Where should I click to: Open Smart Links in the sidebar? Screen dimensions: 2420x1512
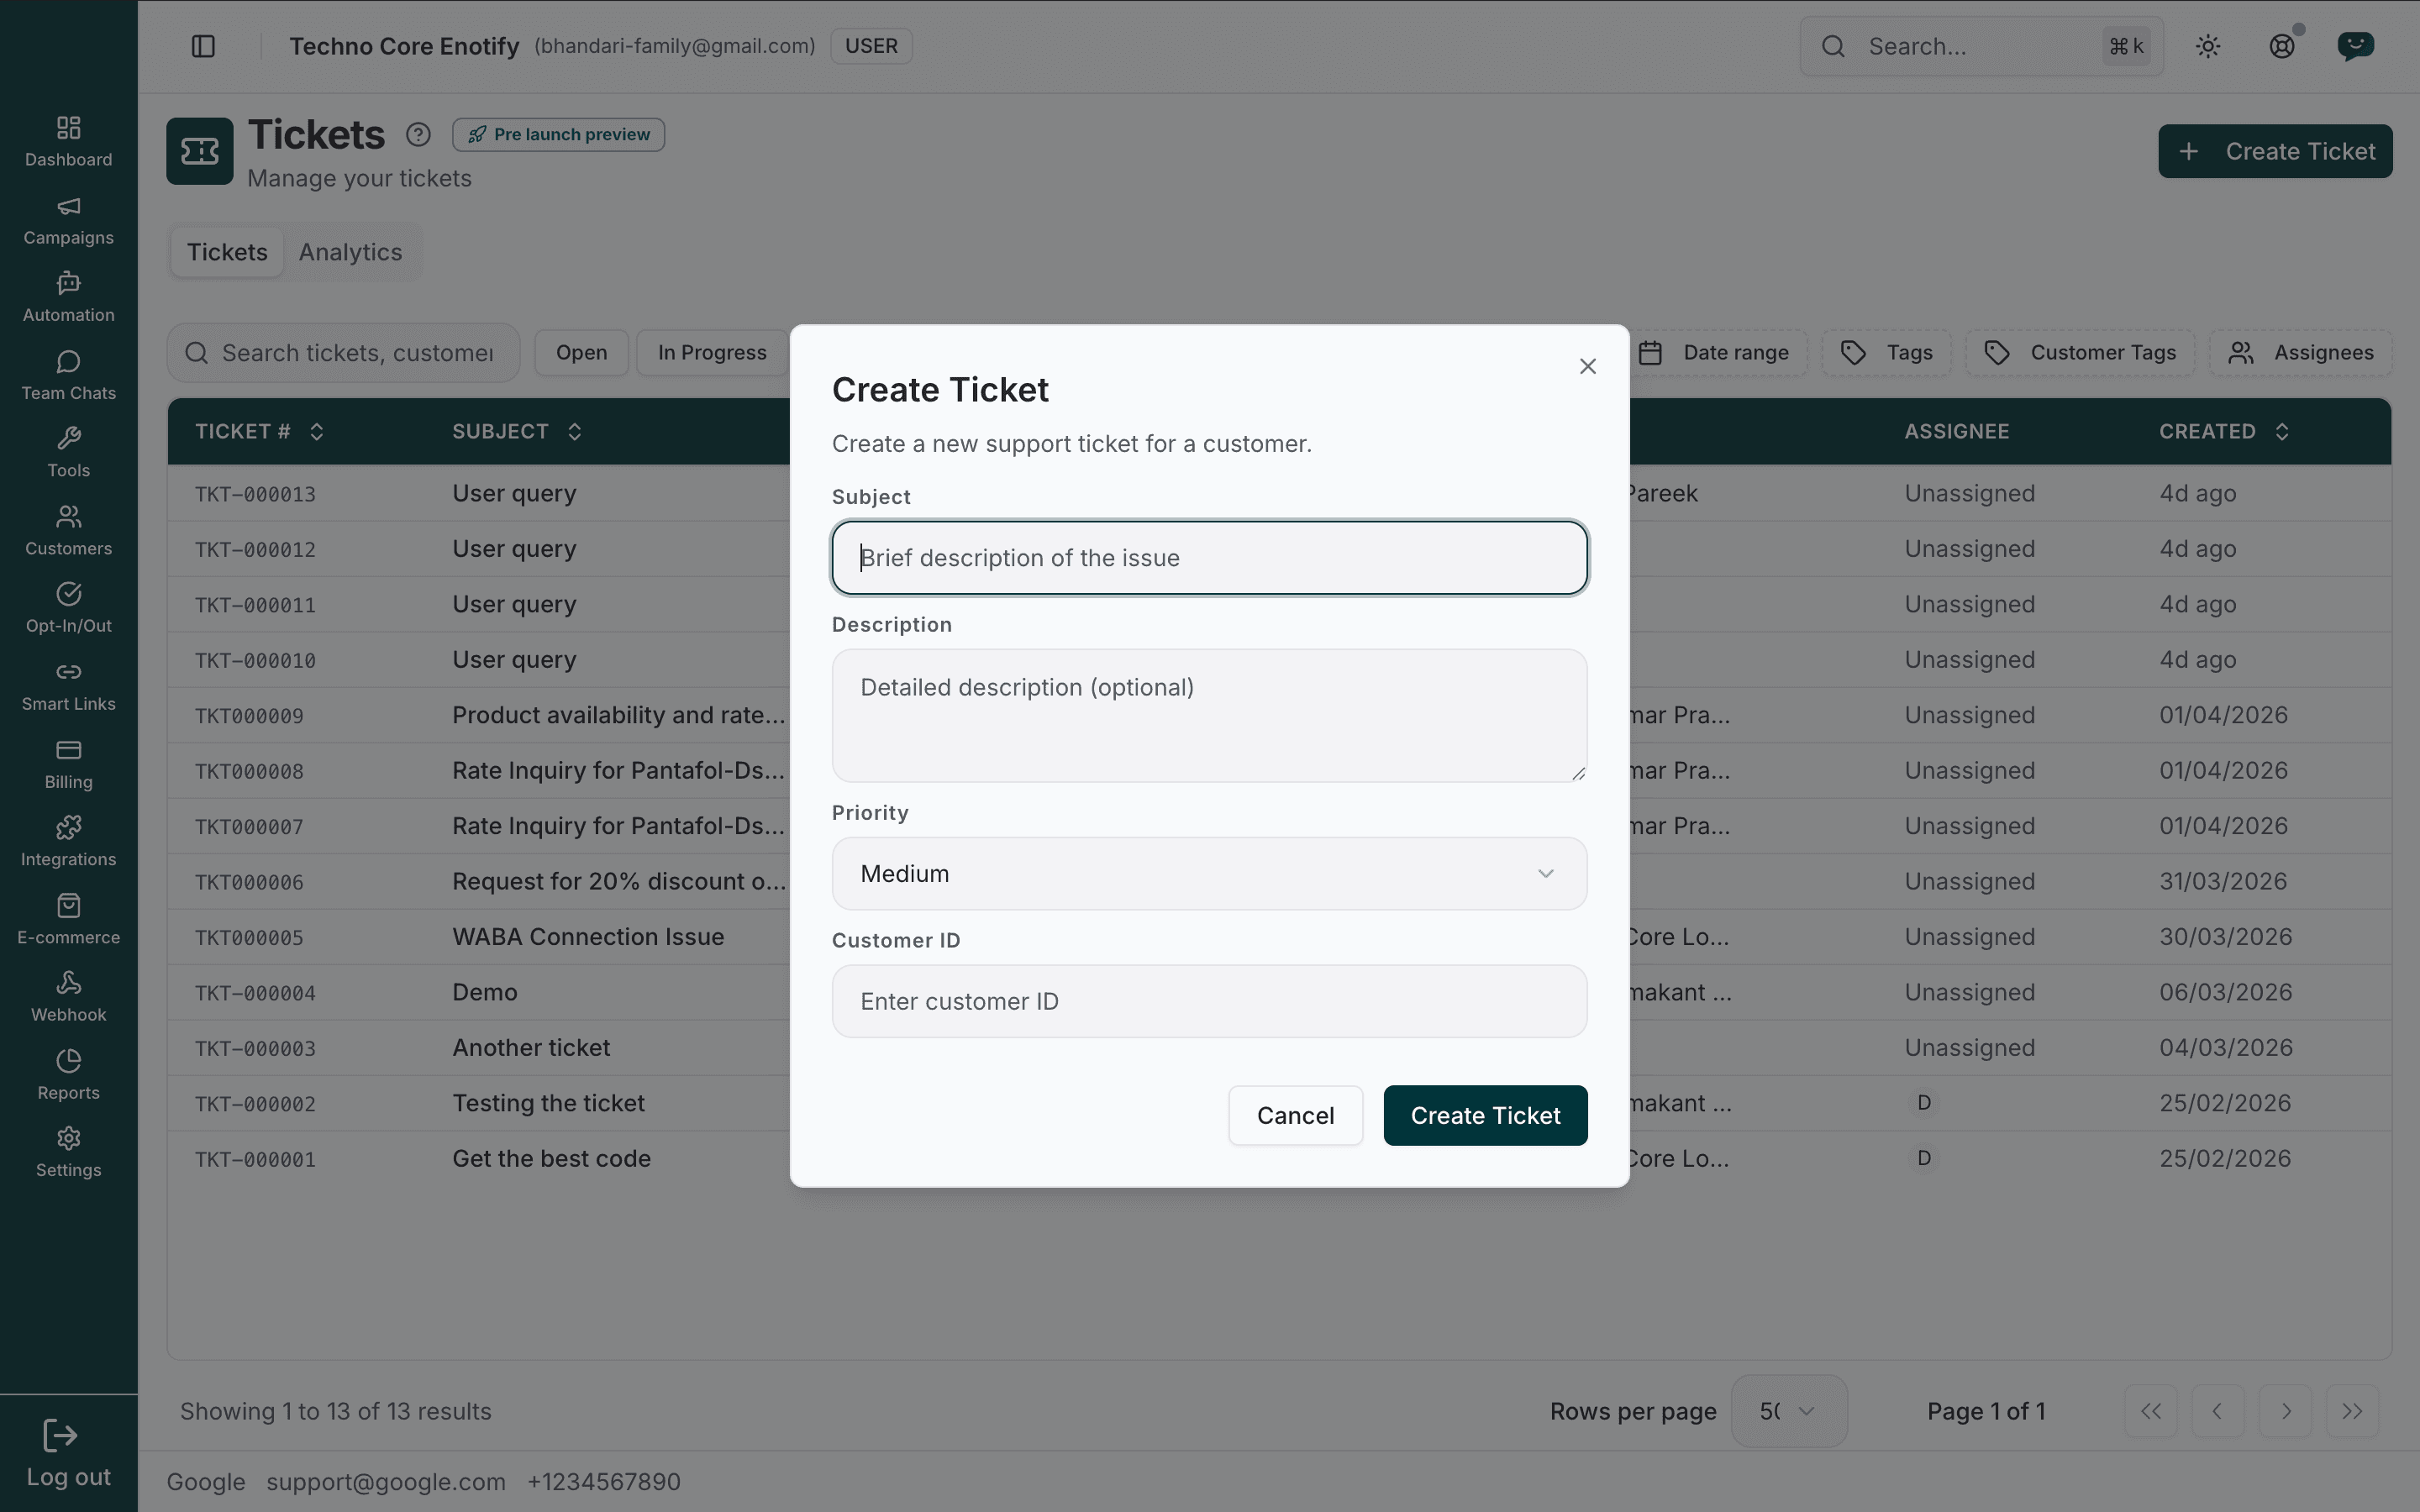(68, 686)
